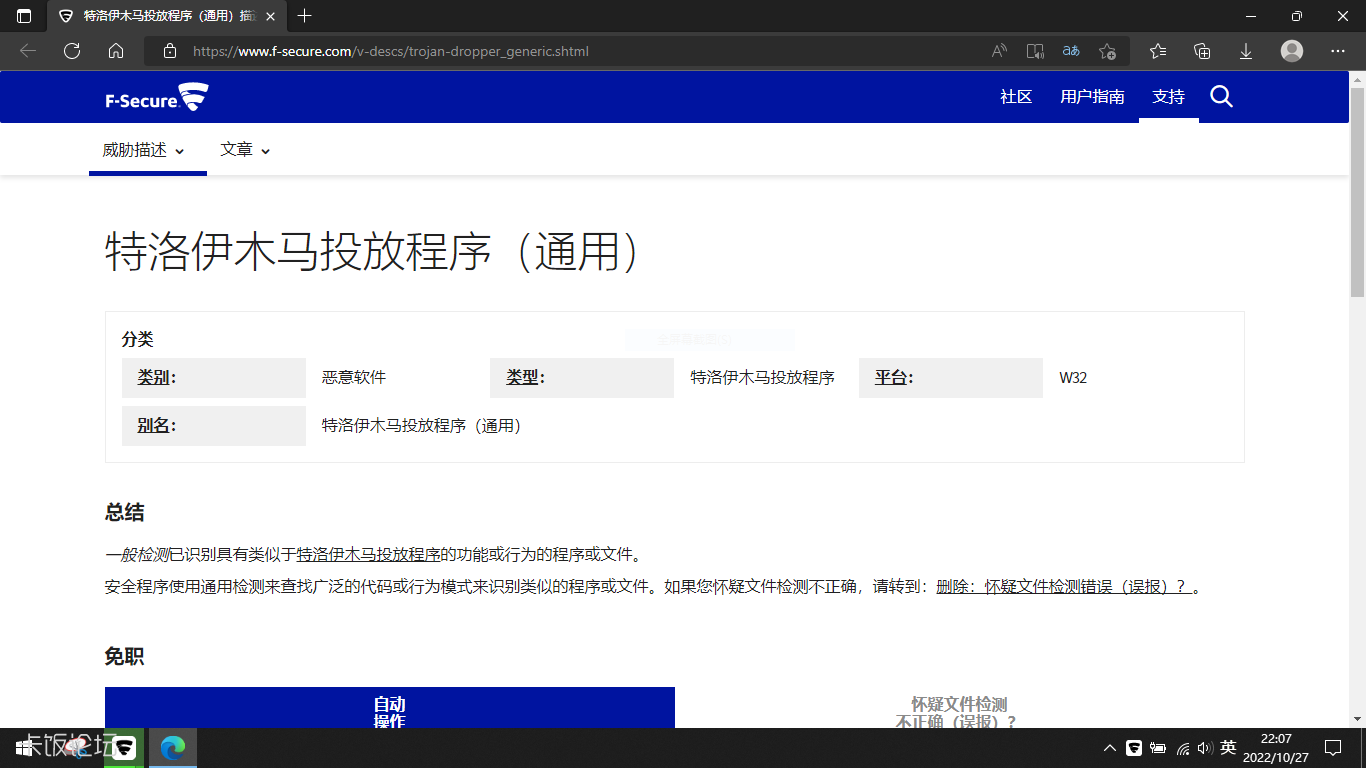
Task: Select the 自动操作 tab
Action: pos(390,708)
